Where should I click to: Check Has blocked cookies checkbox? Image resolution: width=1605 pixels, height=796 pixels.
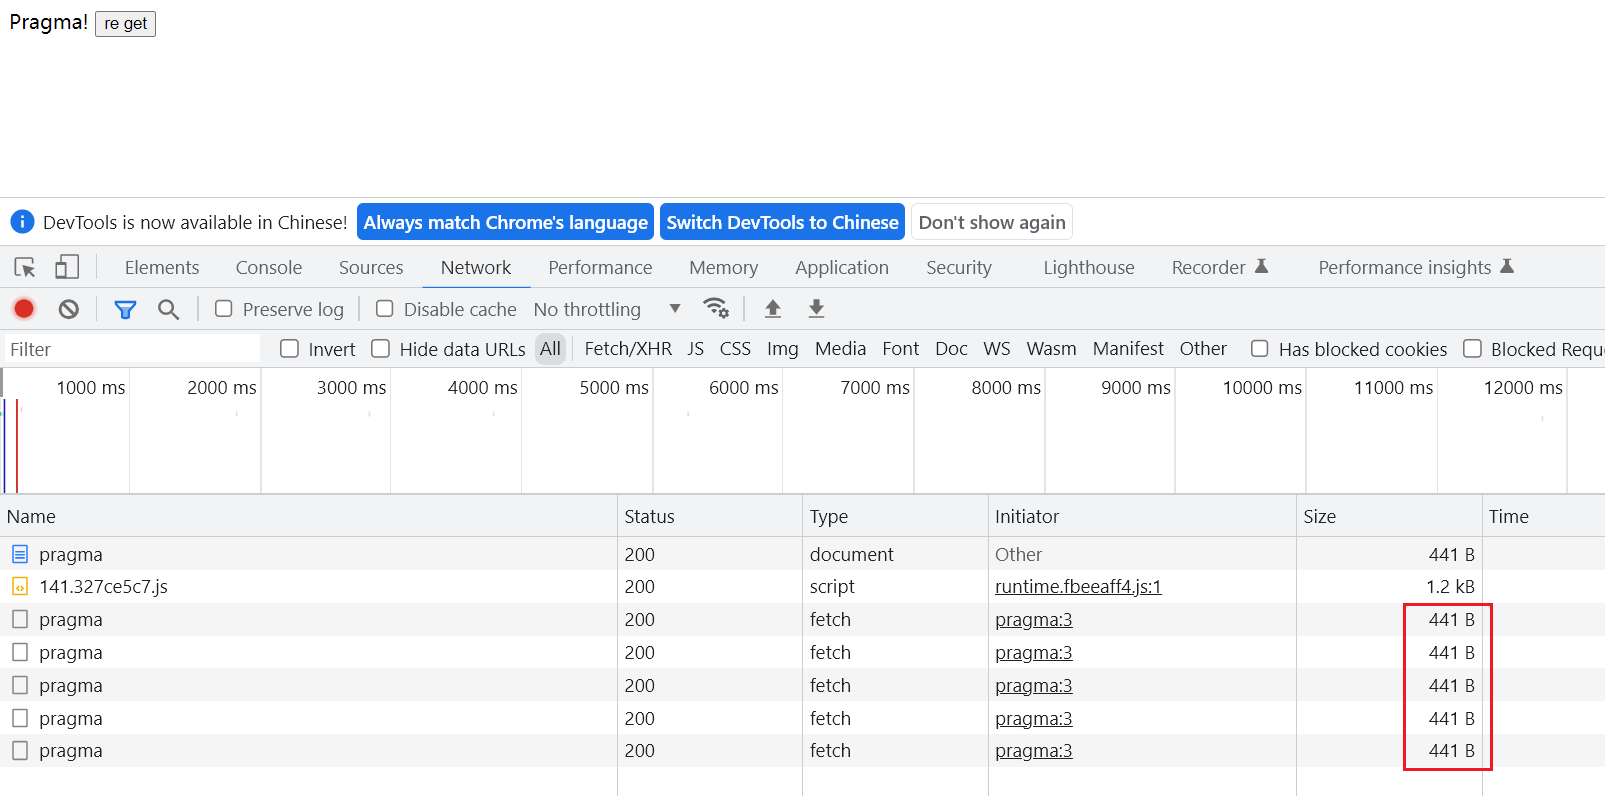click(x=1260, y=349)
